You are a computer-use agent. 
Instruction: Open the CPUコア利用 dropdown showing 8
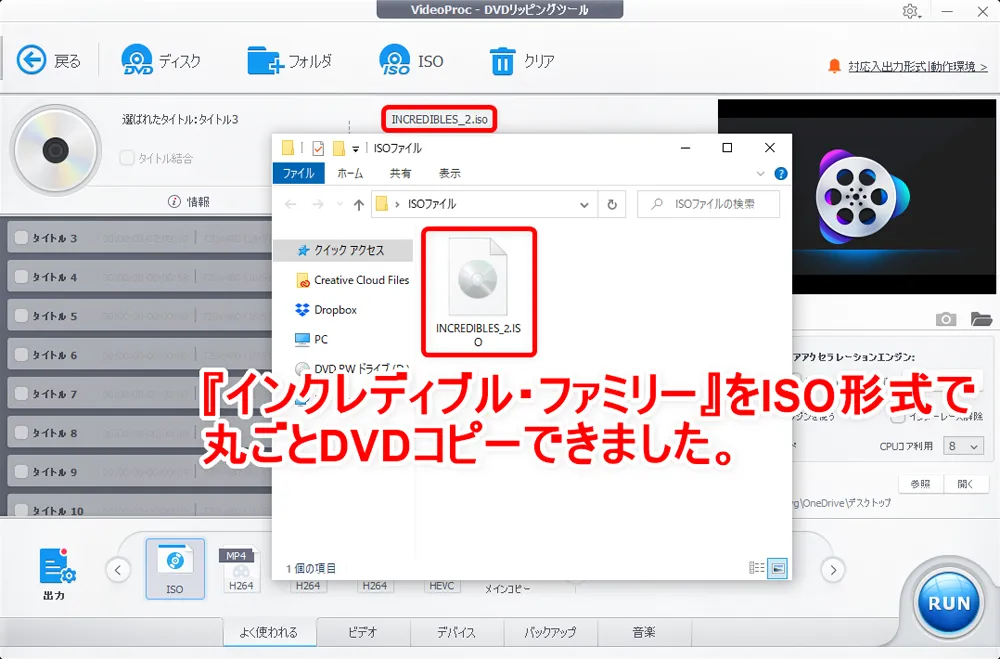963,446
